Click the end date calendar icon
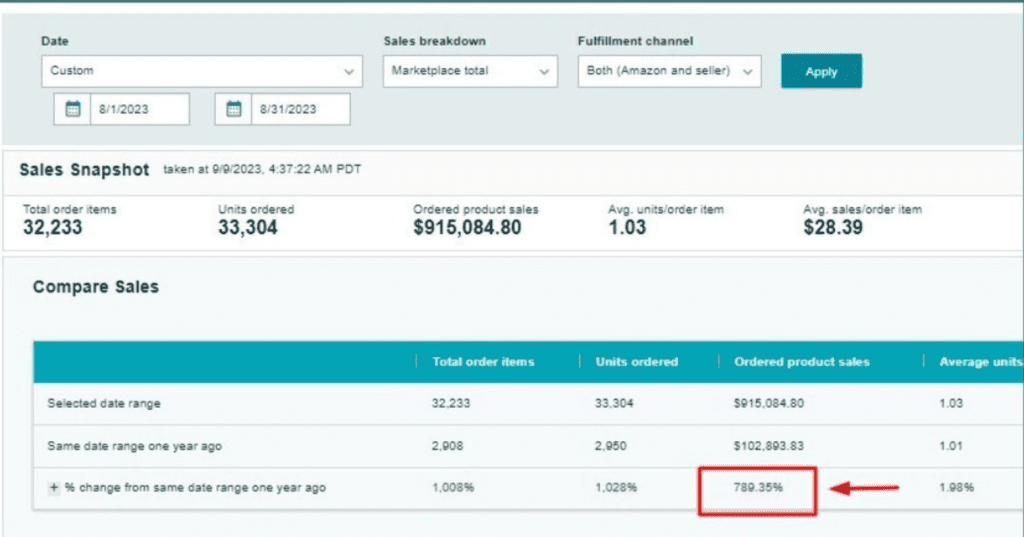Screen dimensions: 1024x537 pos(233,110)
